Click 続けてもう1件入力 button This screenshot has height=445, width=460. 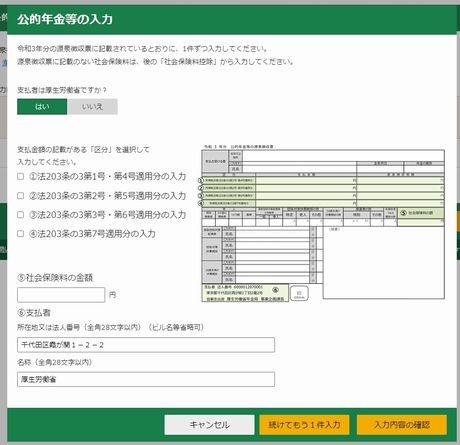click(x=304, y=425)
